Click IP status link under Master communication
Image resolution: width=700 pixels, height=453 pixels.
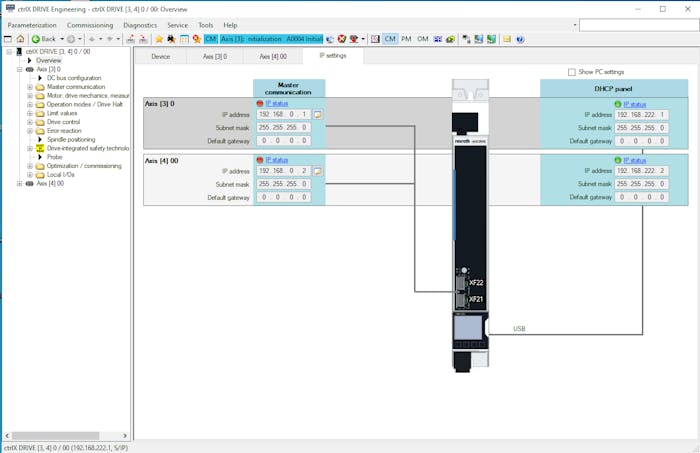click(x=277, y=103)
